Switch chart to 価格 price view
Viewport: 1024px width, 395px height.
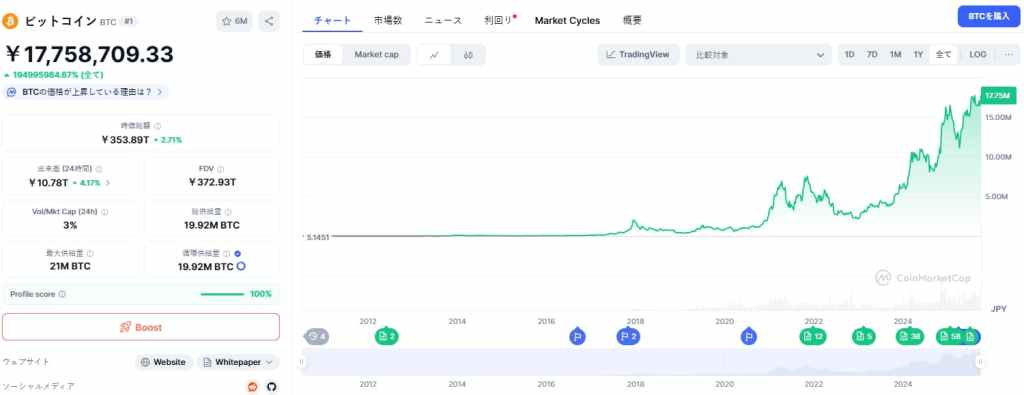(x=323, y=55)
